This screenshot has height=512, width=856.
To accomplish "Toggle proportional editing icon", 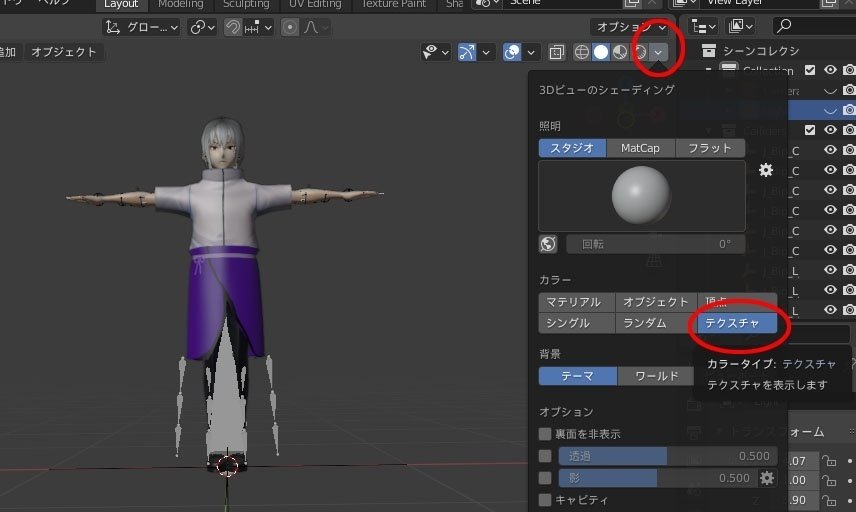I will pyautogui.click(x=290, y=27).
